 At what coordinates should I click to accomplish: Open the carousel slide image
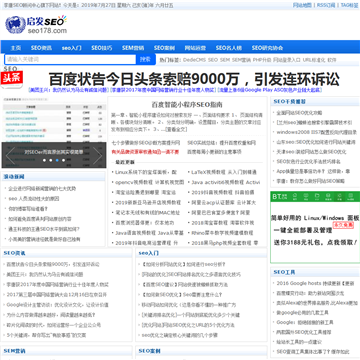54,132
